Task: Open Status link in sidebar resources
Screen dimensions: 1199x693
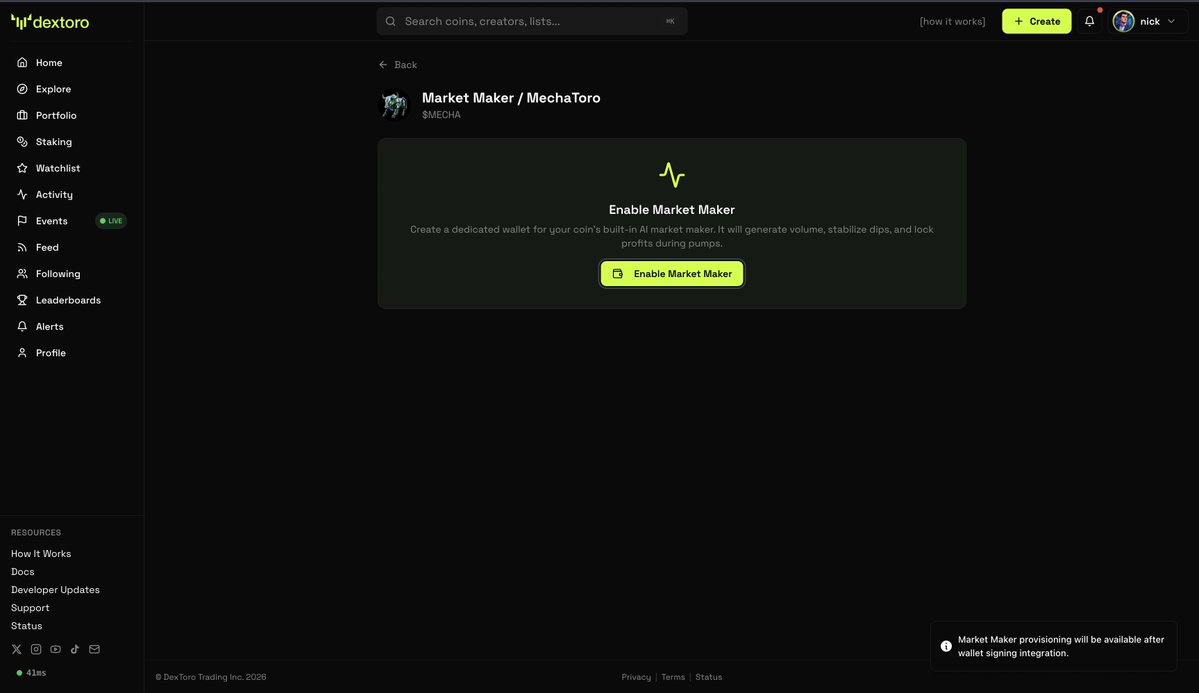Action: 26,626
